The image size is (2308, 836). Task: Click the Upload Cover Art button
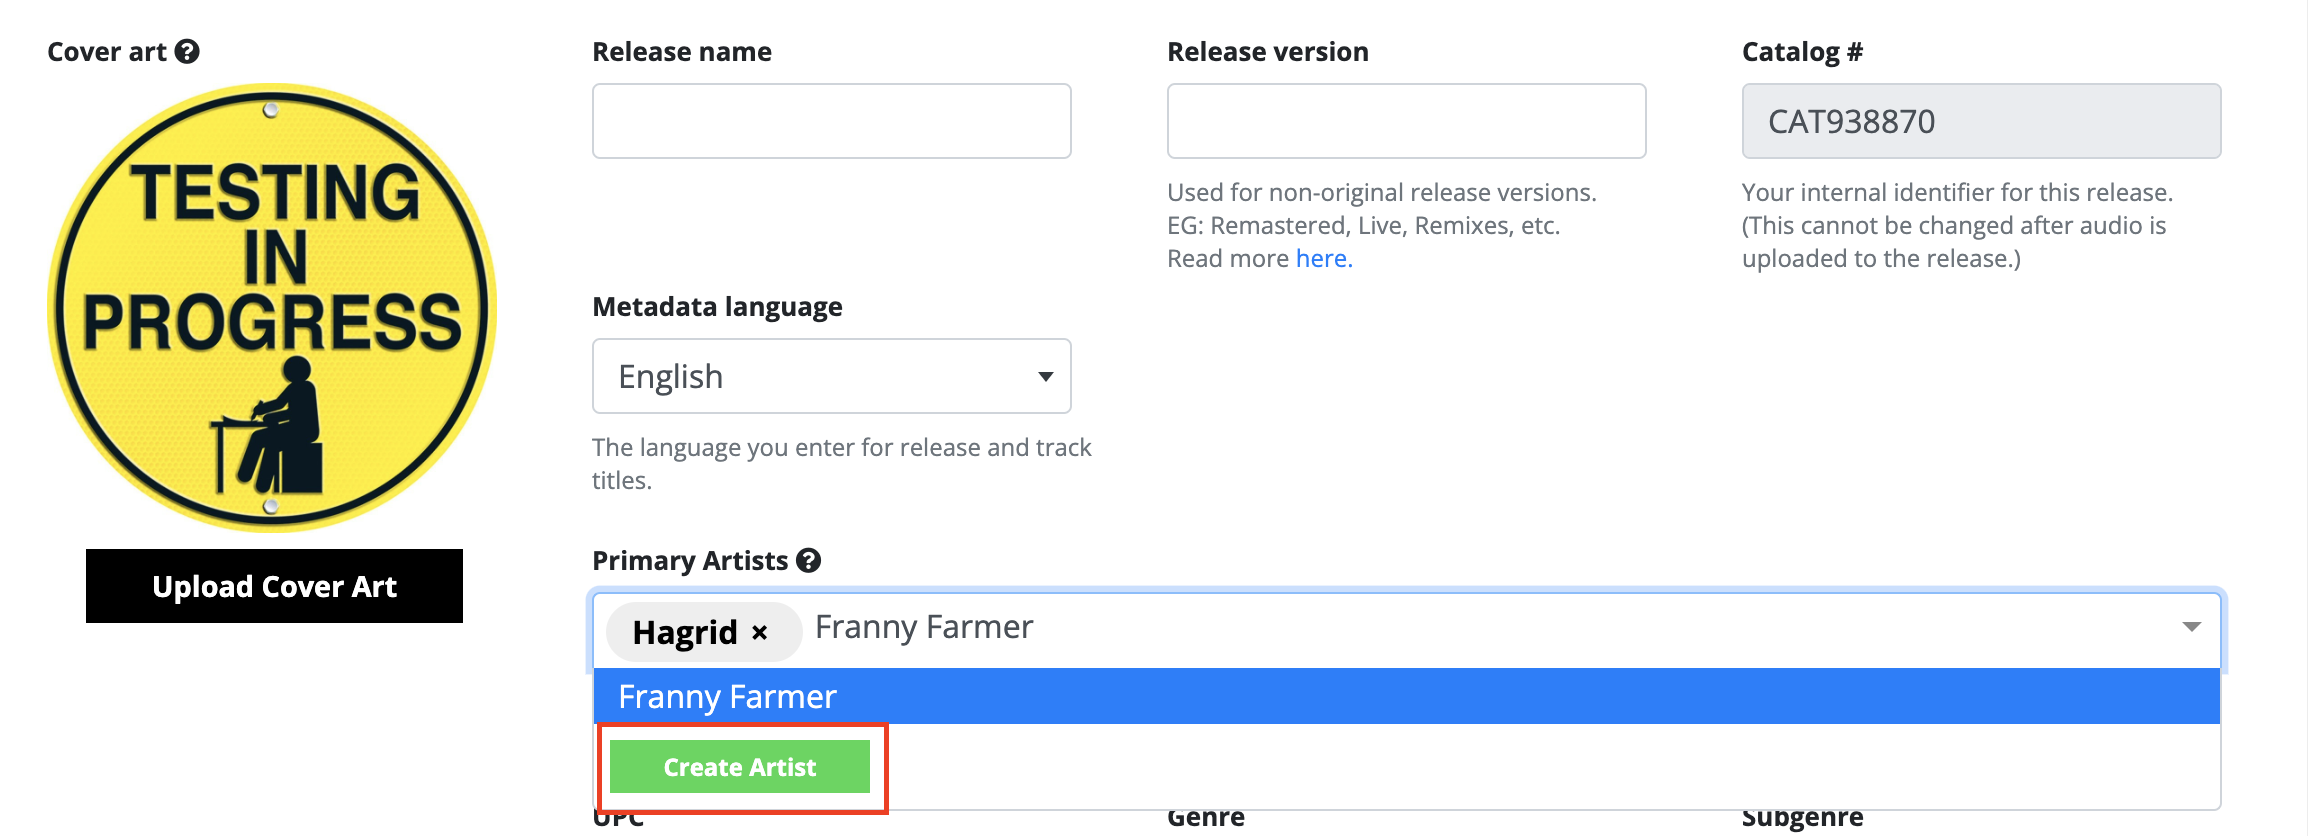[274, 586]
